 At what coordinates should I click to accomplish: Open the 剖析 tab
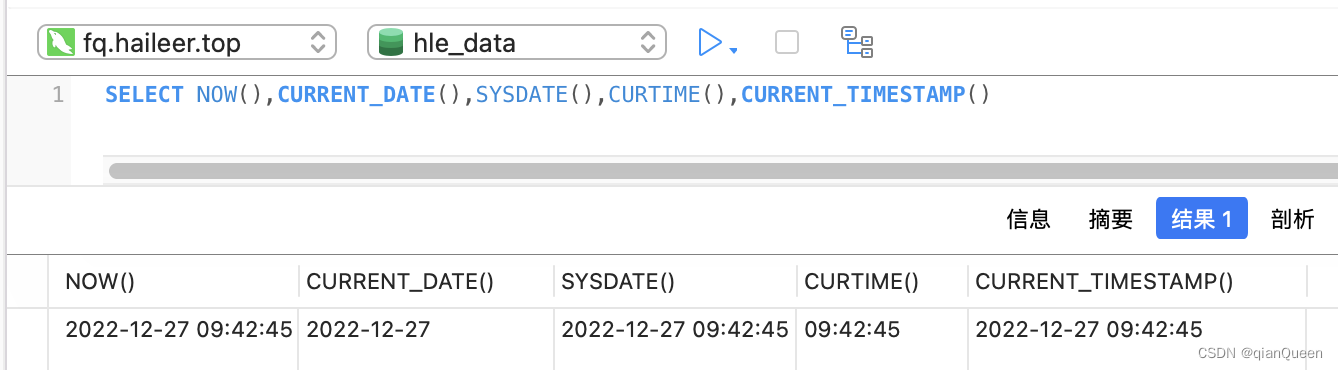1292,219
